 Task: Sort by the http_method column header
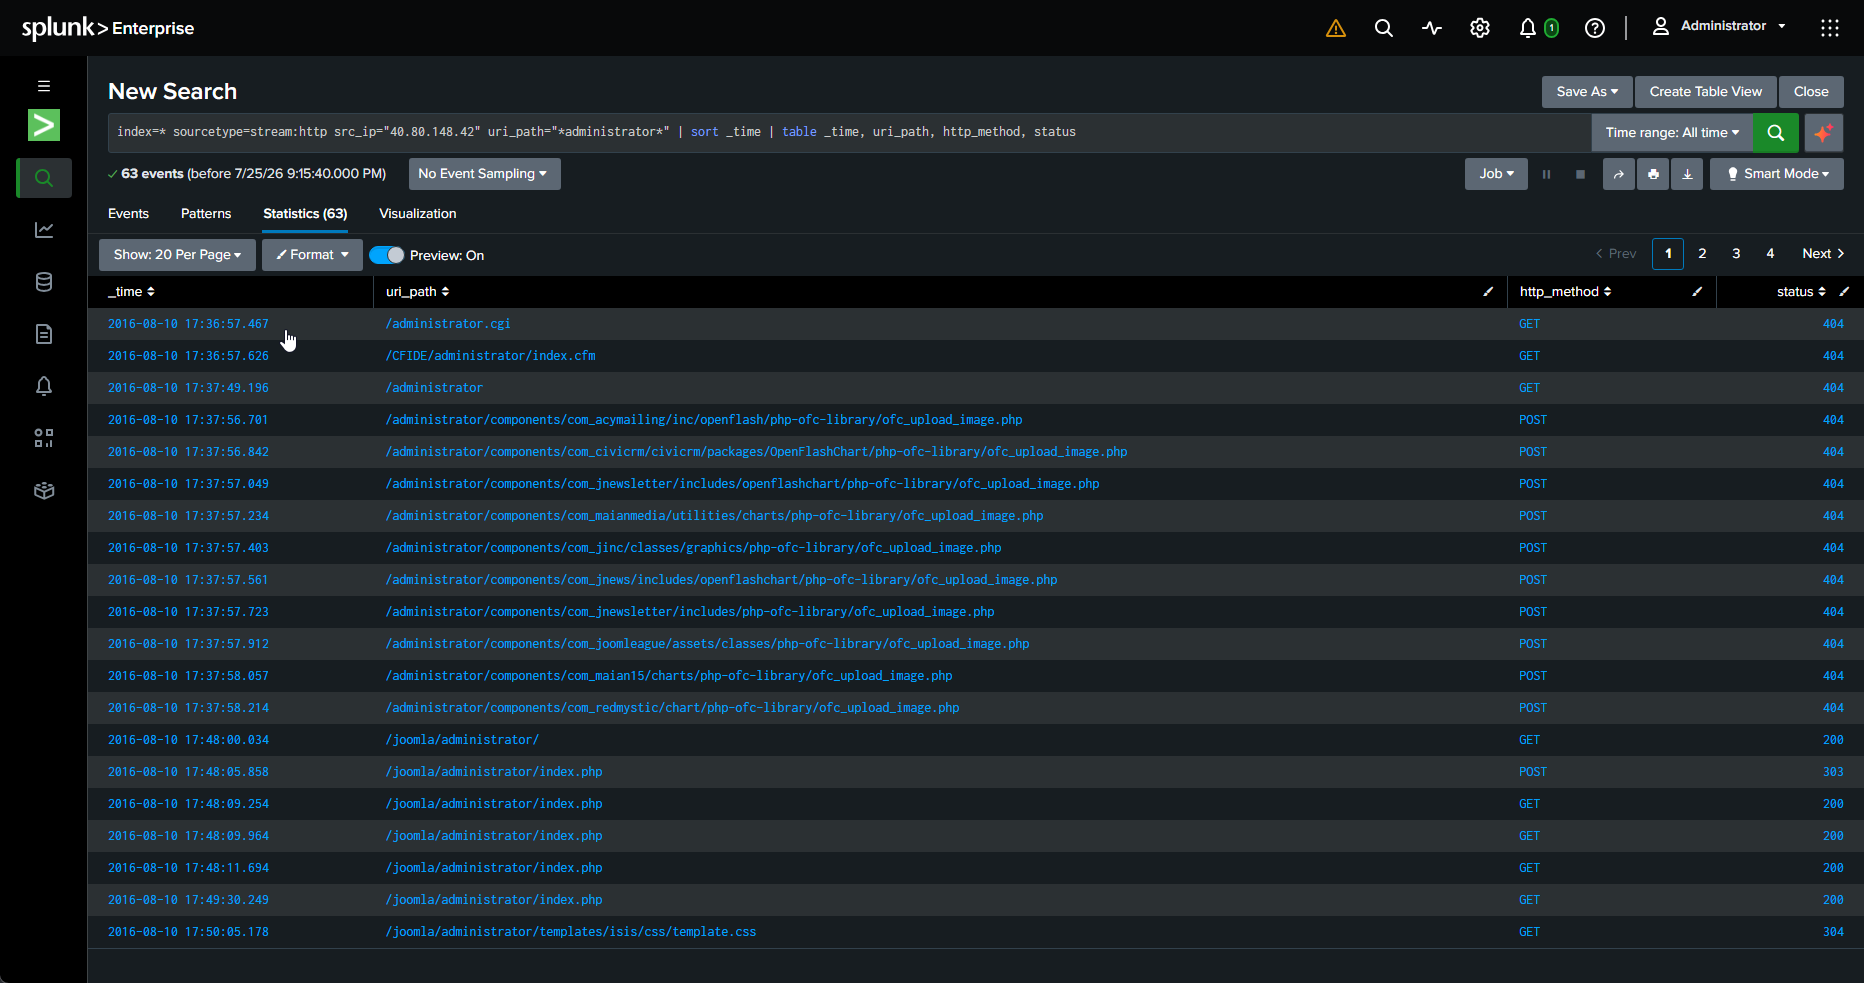pyautogui.click(x=1565, y=292)
